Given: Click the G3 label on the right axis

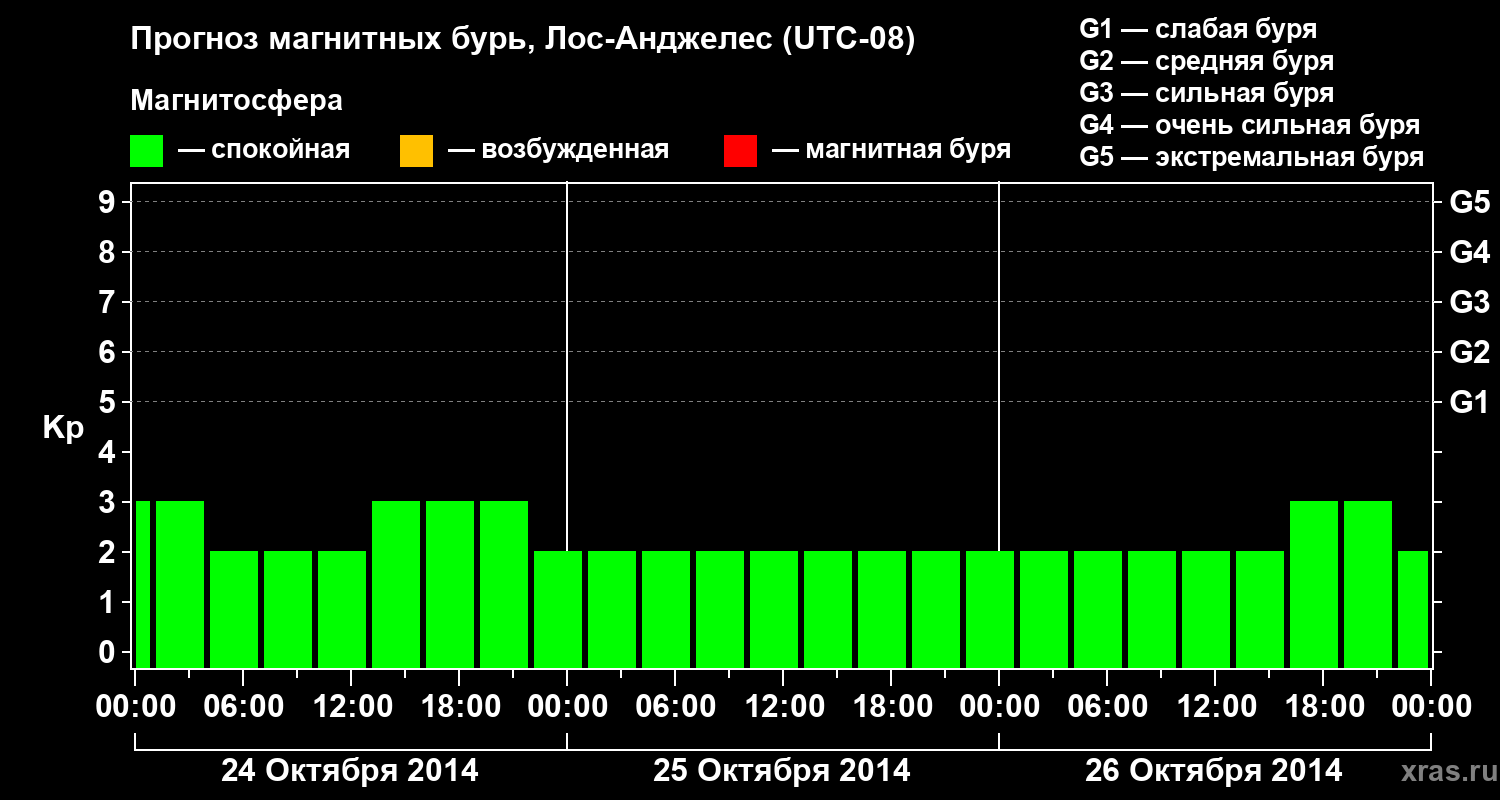Looking at the screenshot, I should (1470, 302).
